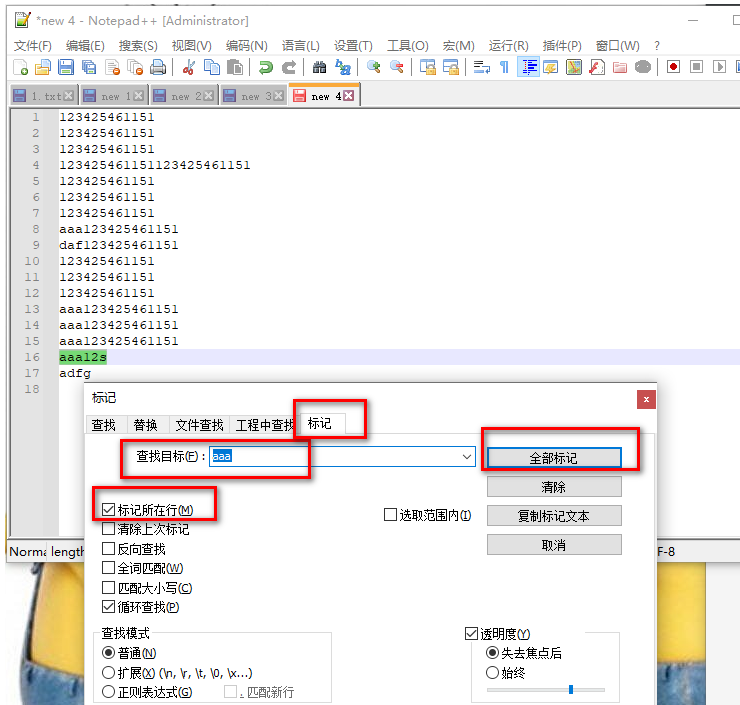Select the 普通 search mode radio button
Viewport: 740px width, 705px height.
109,653
